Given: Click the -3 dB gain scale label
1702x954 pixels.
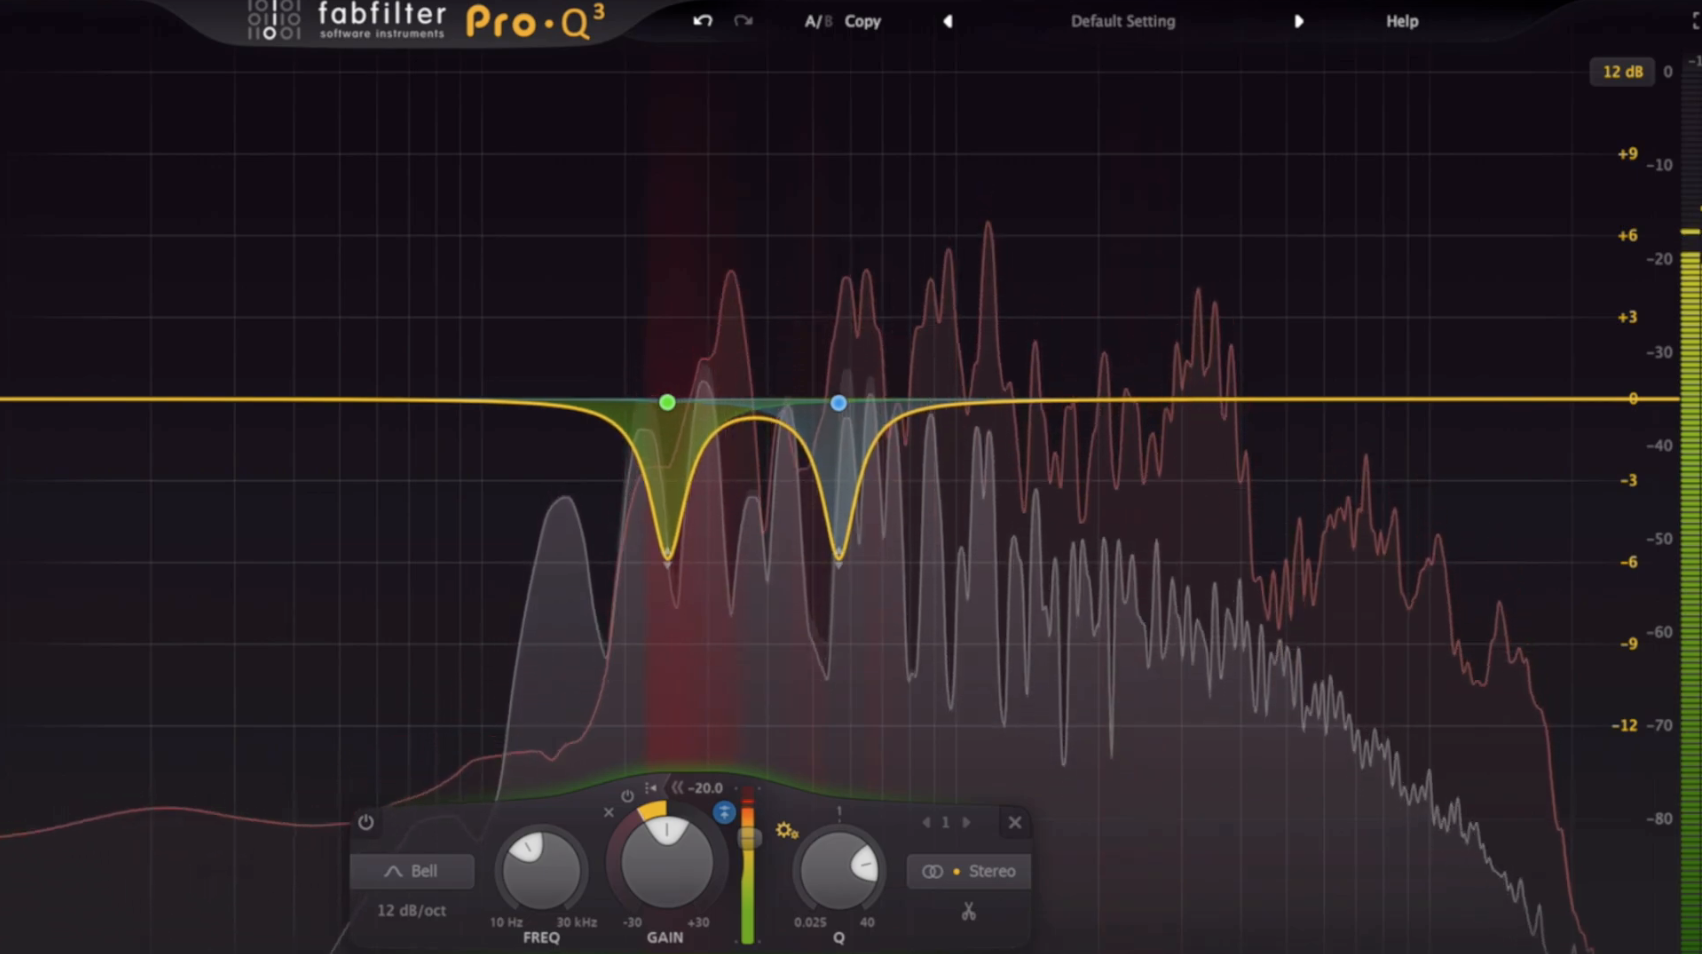Looking at the screenshot, I should pyautogui.click(x=1628, y=481).
